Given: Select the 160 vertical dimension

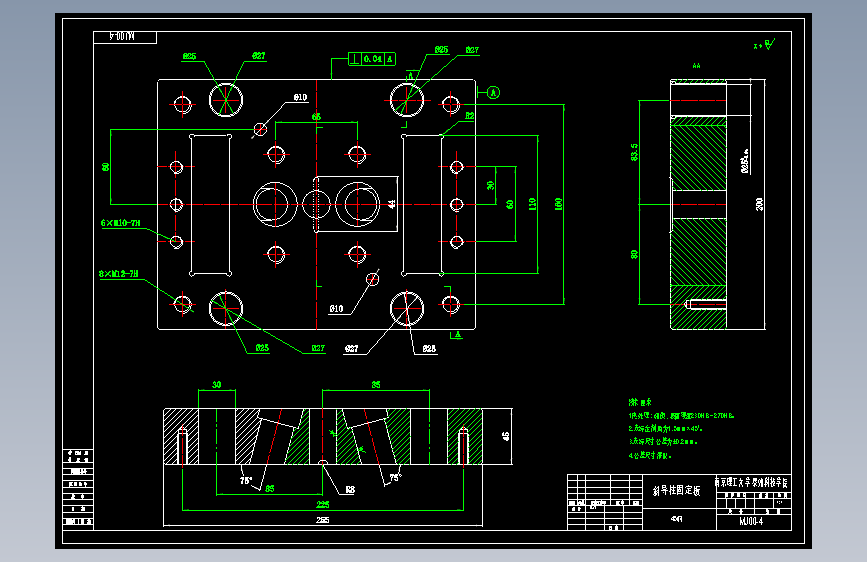Looking at the screenshot, I should [558, 204].
